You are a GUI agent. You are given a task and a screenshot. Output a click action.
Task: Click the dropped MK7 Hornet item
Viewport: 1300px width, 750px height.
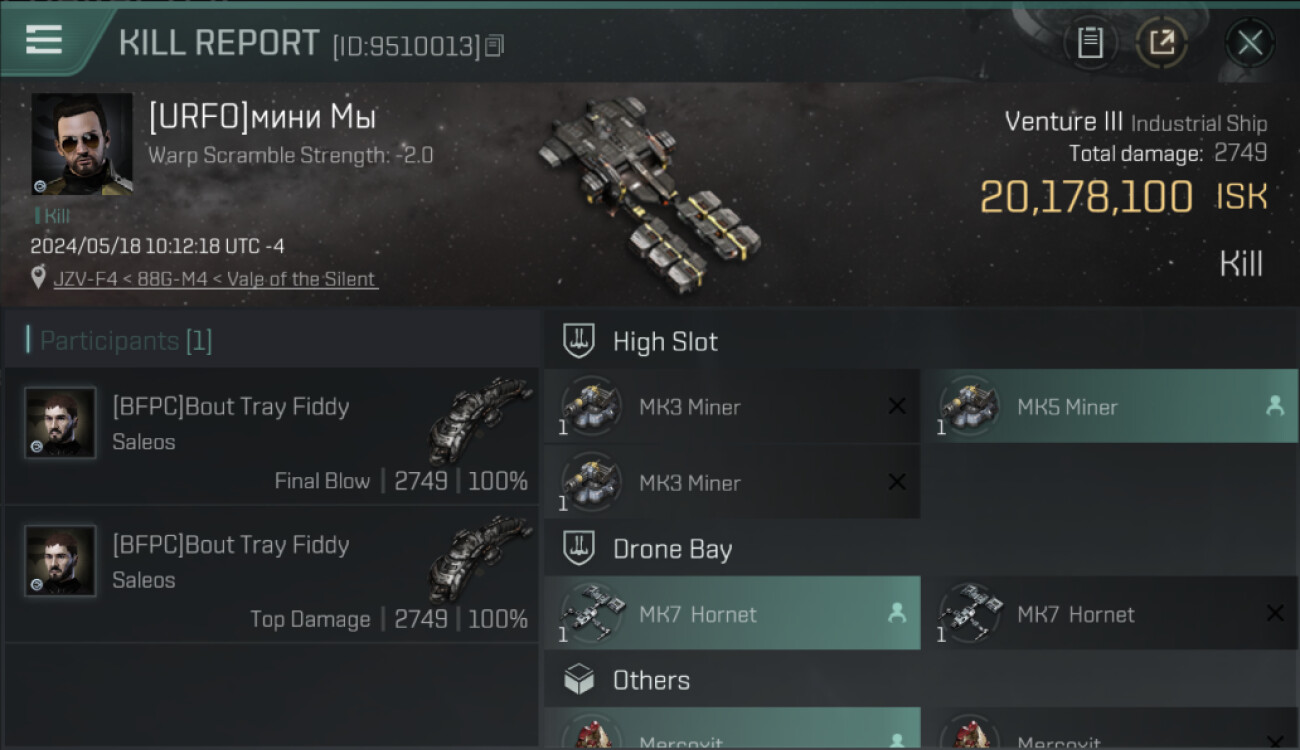pyautogui.click(x=732, y=614)
